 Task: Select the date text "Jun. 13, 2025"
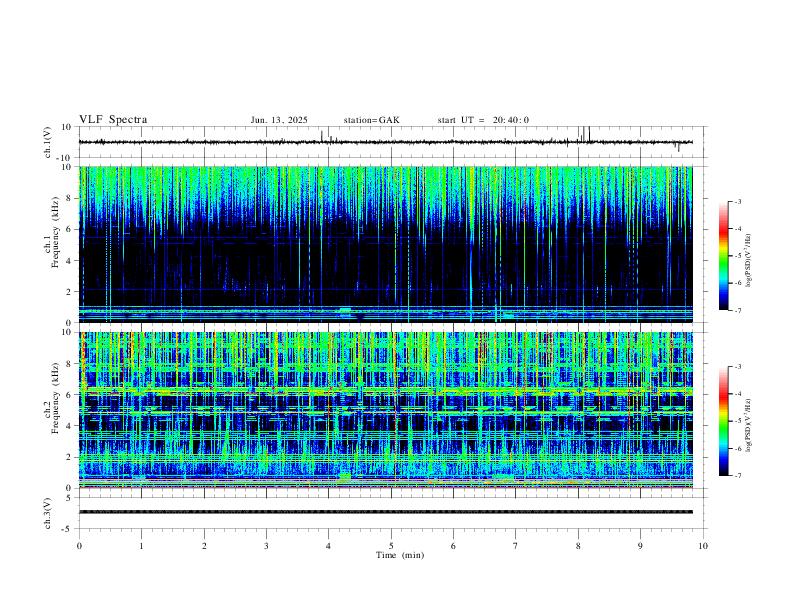(x=279, y=120)
